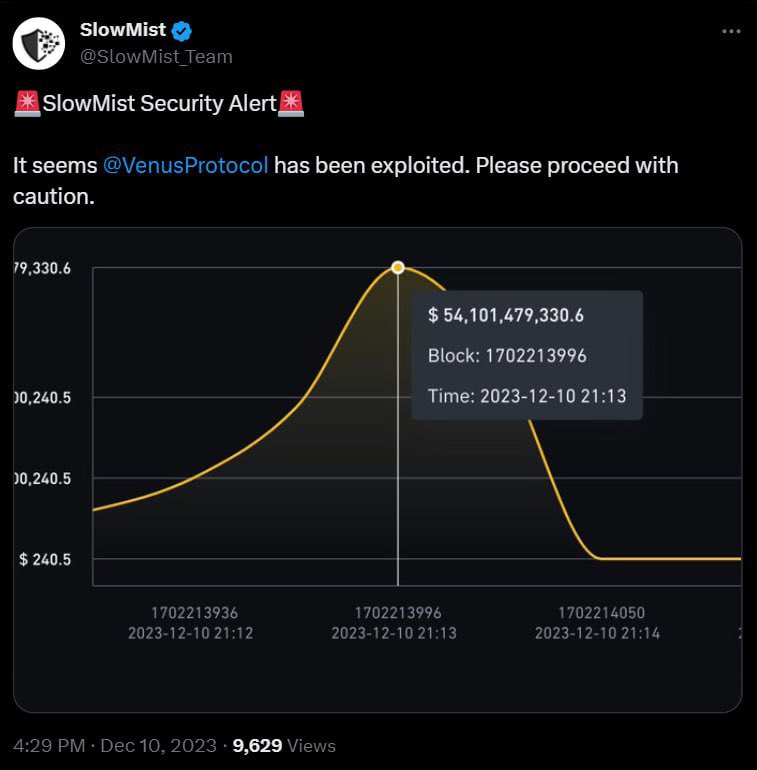The image size is (757, 770).
Task: Open the embedded chart image
Action: (x=378, y=470)
